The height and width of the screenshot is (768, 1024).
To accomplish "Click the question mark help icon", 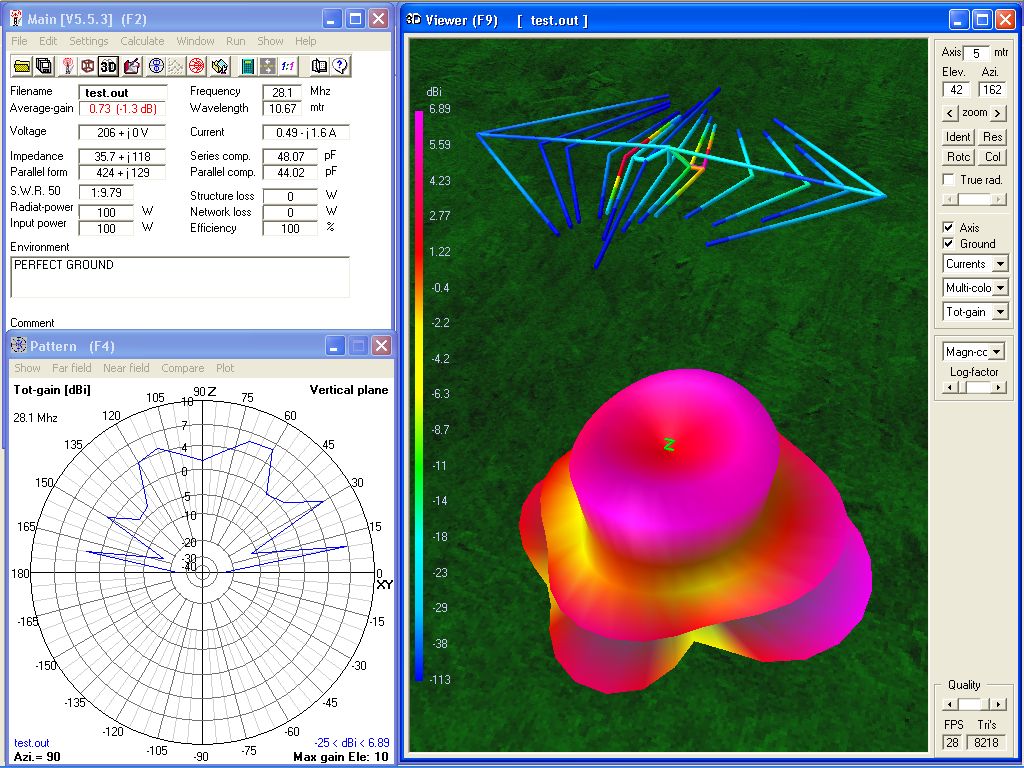I will (x=341, y=66).
